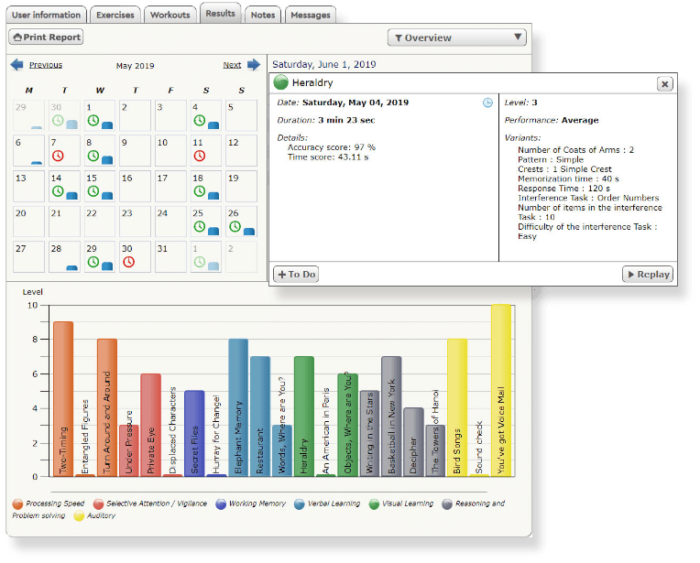
Task: Select day 31 in the May calendar
Action: click(171, 257)
